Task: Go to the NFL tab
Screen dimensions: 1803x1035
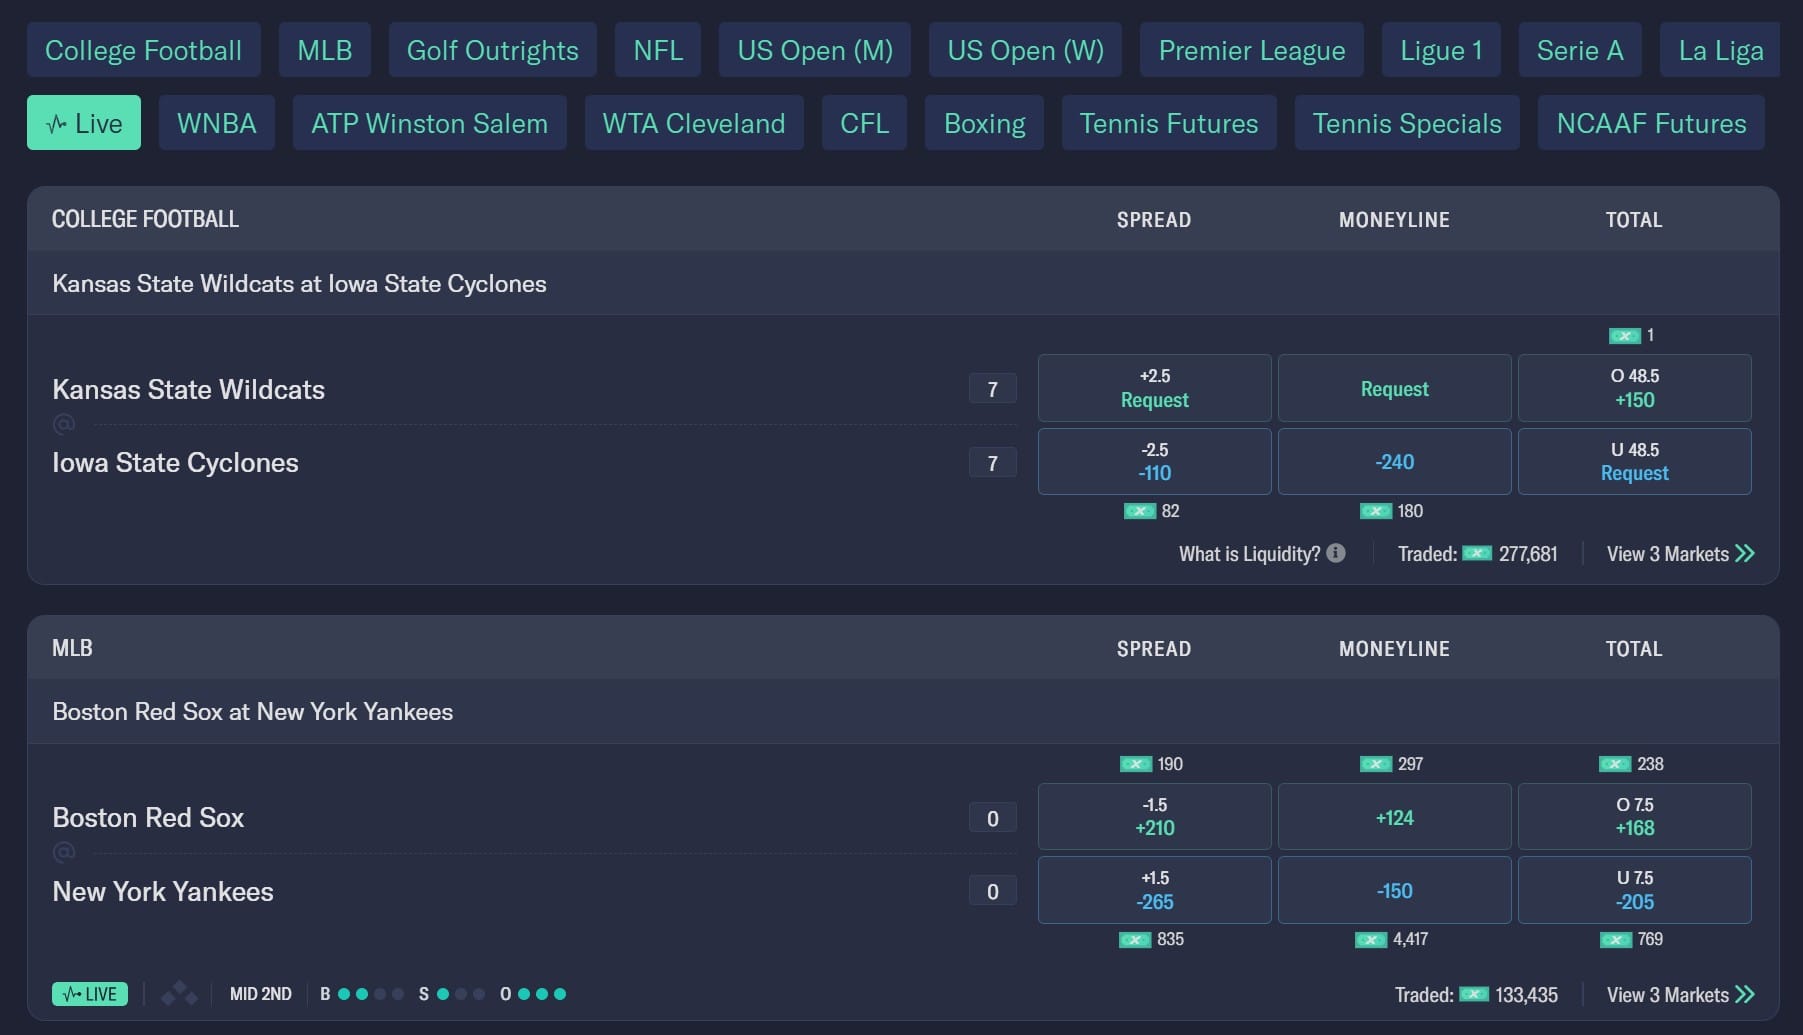Action: pyautogui.click(x=658, y=50)
